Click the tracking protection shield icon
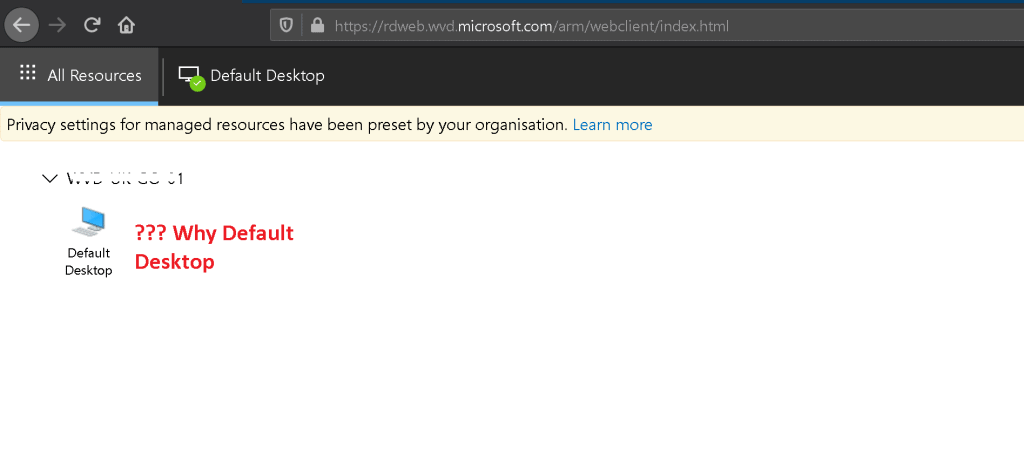The width and height of the screenshot is (1024, 476). [286, 25]
